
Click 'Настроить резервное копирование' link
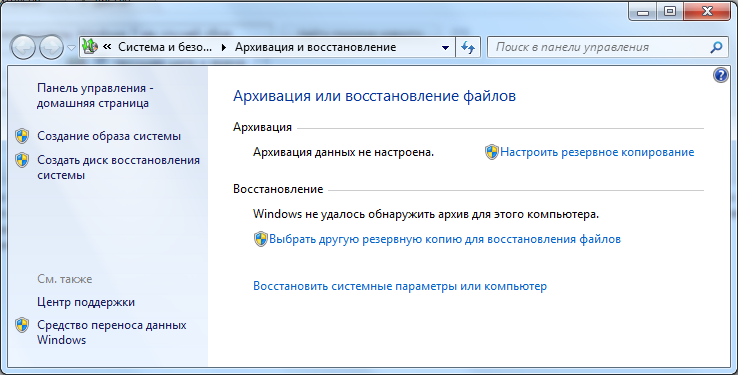click(x=597, y=152)
